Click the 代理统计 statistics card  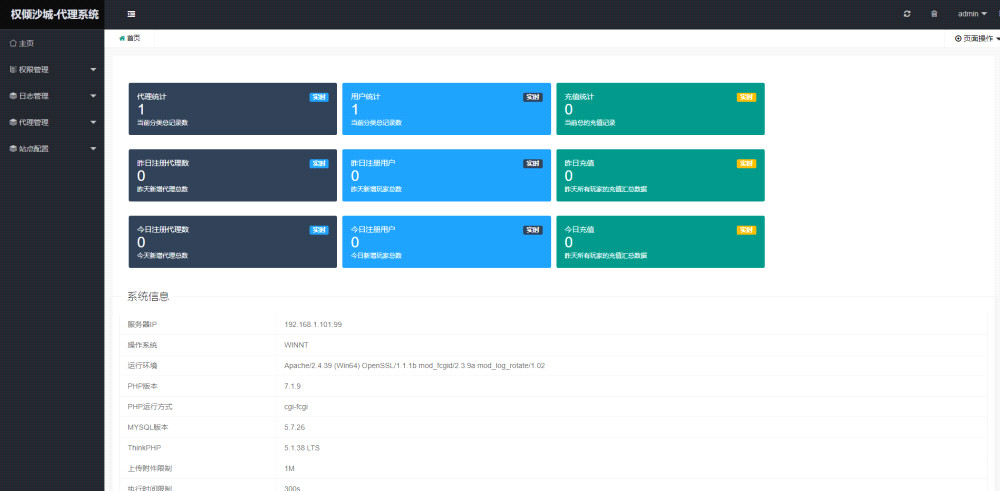tap(232, 109)
